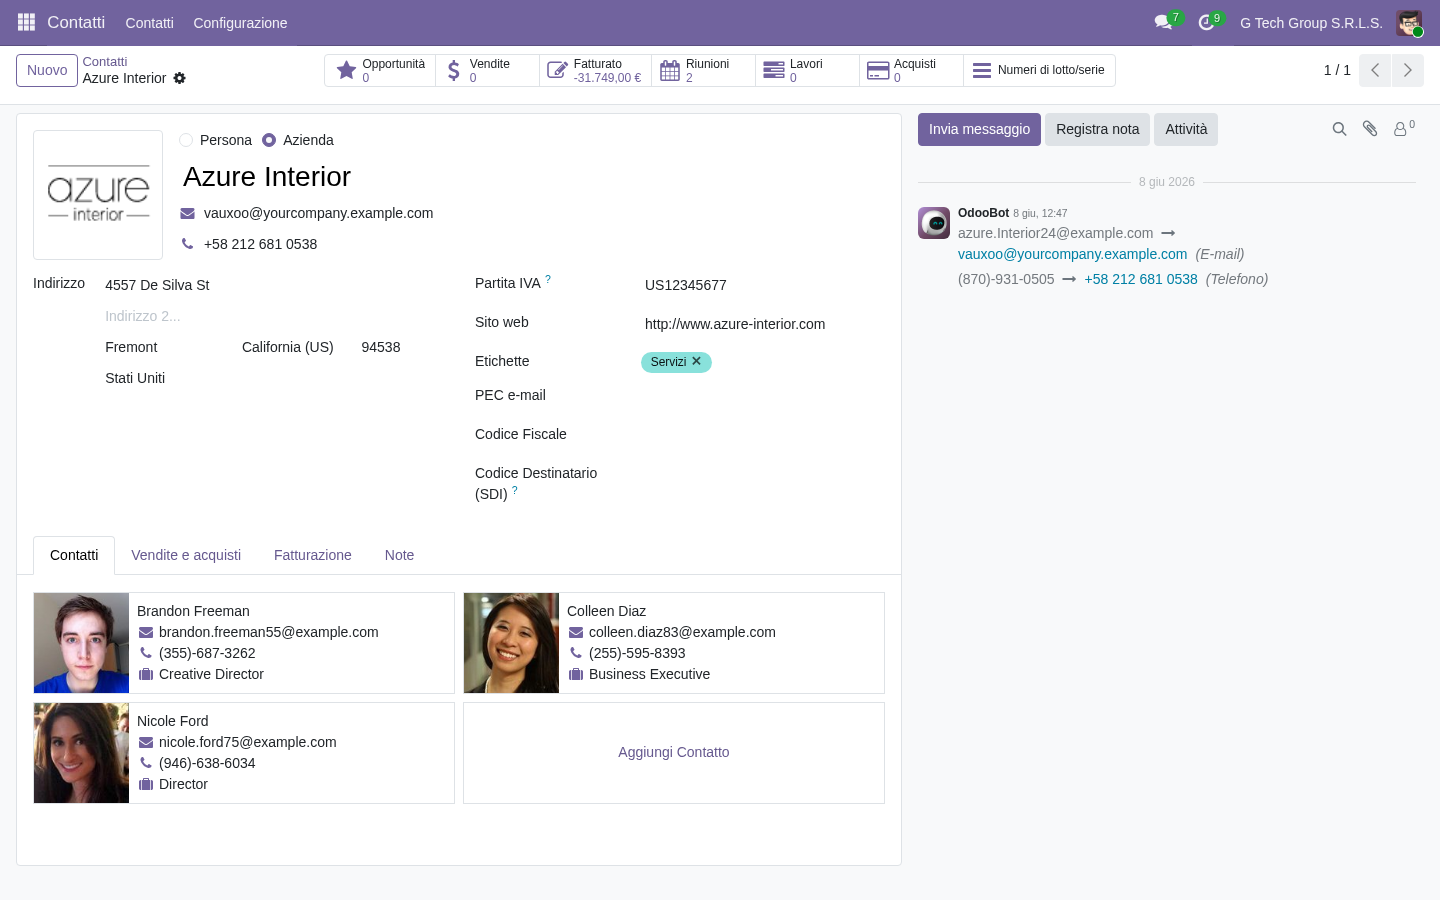The image size is (1440, 900).
Task: Open the Riunioni calendar smart button
Action: (x=703, y=70)
